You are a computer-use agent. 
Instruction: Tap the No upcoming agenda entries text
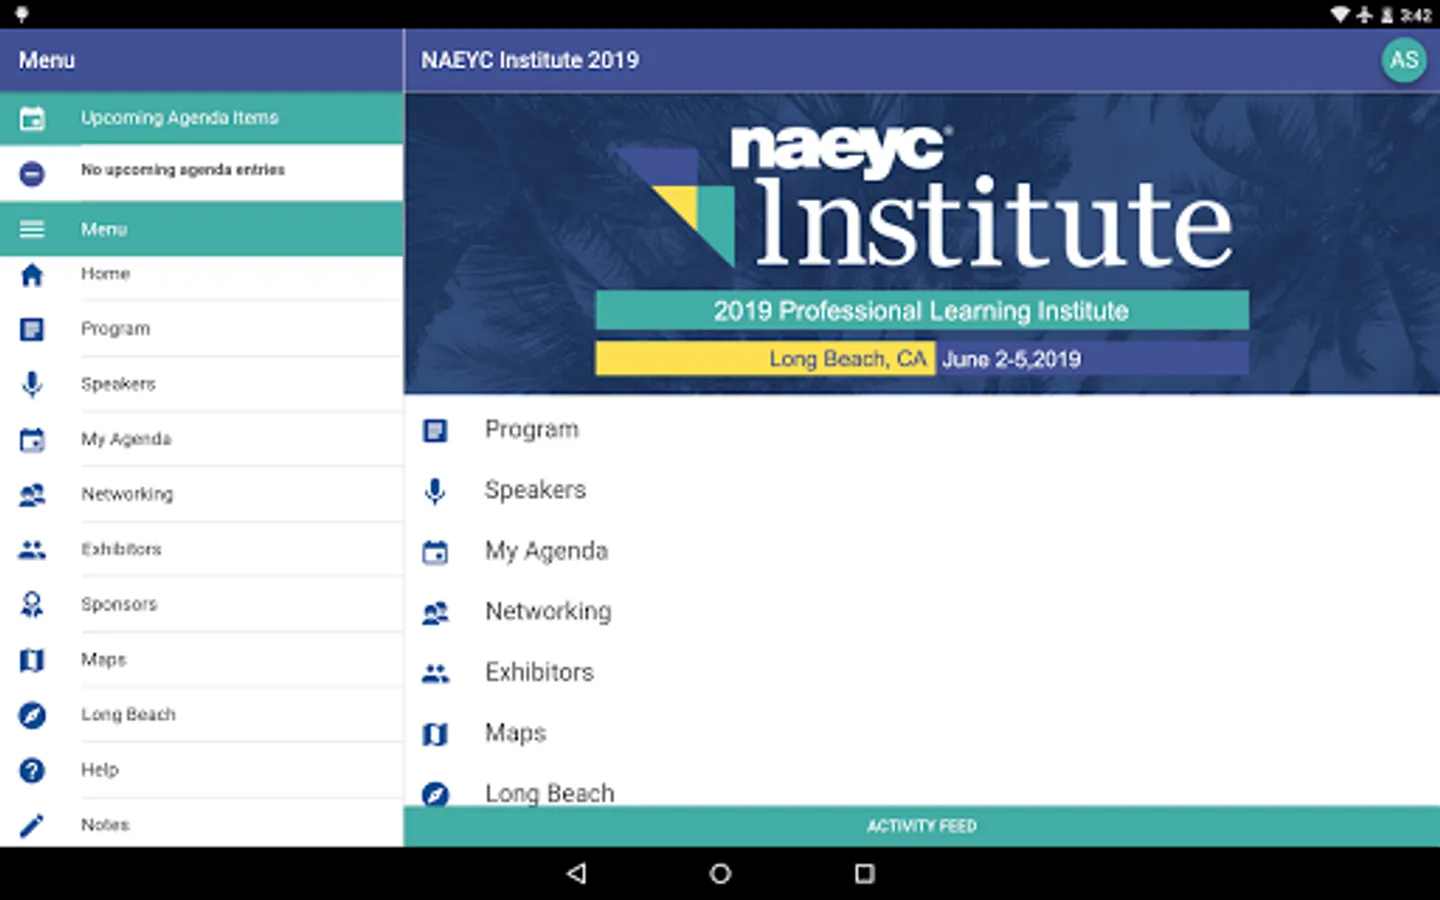[x=183, y=170]
